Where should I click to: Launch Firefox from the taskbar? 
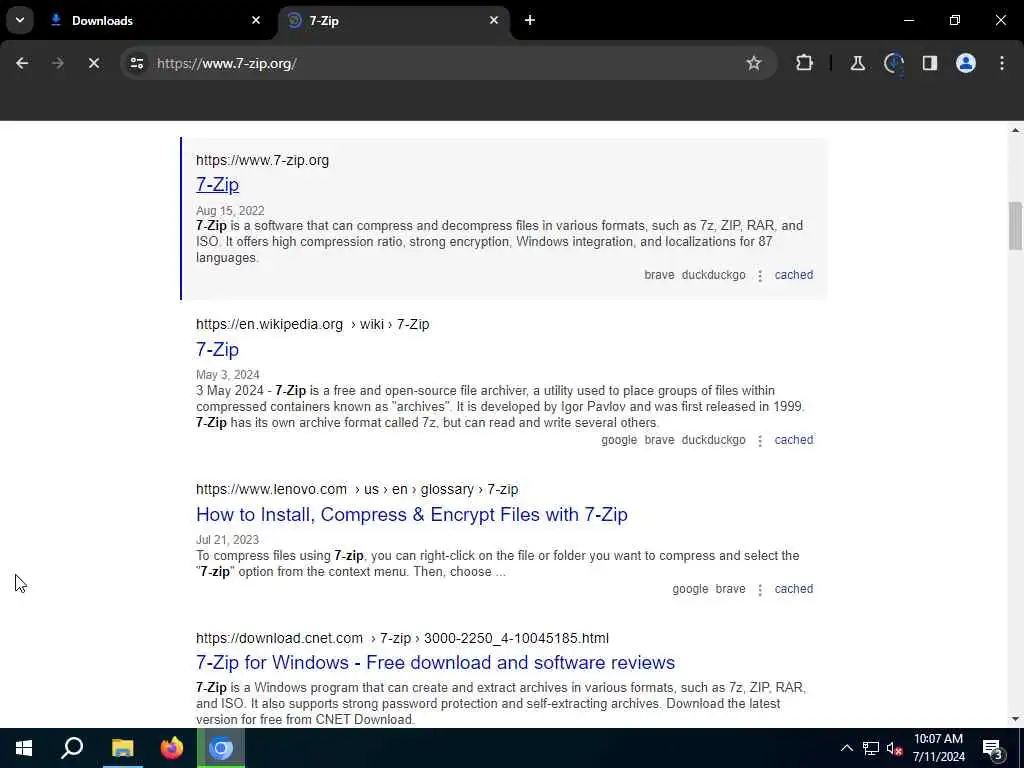click(x=172, y=748)
